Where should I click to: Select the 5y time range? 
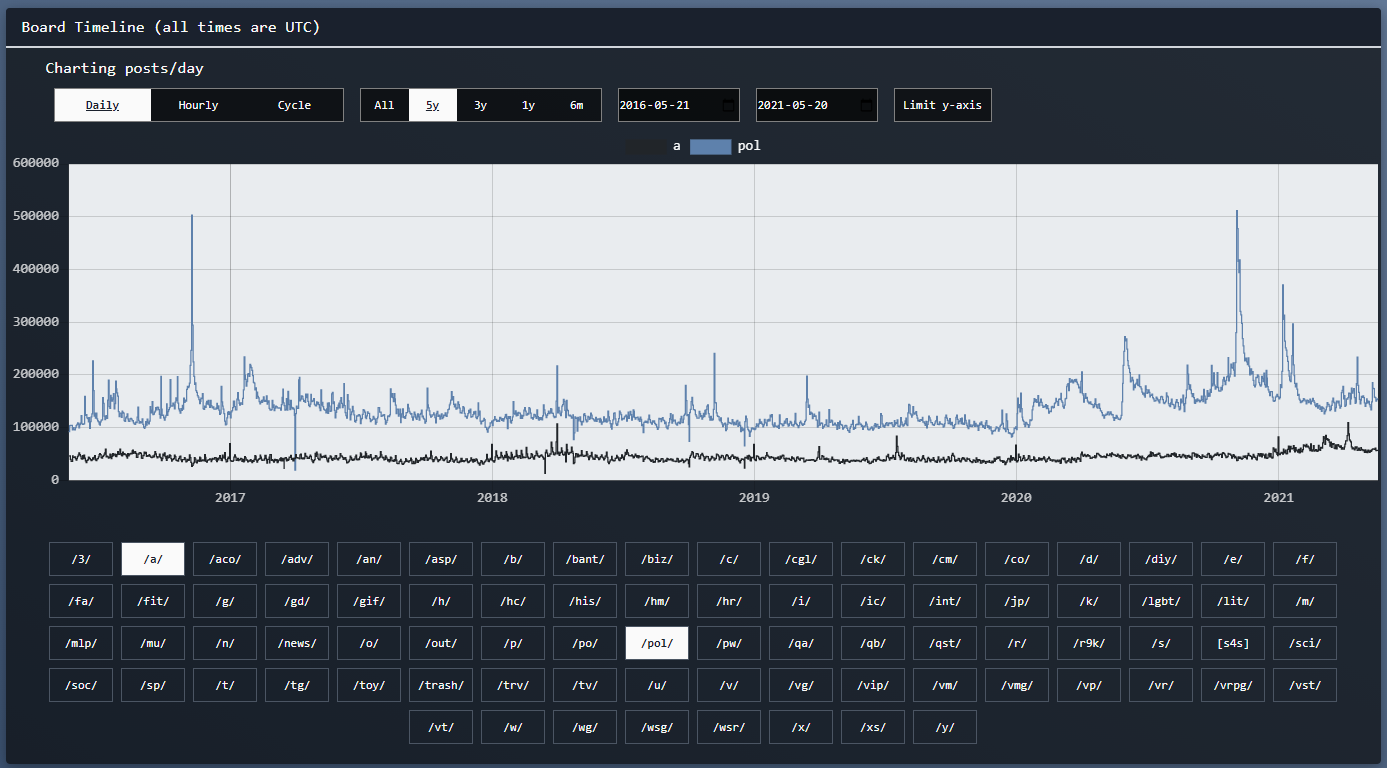[x=432, y=105]
